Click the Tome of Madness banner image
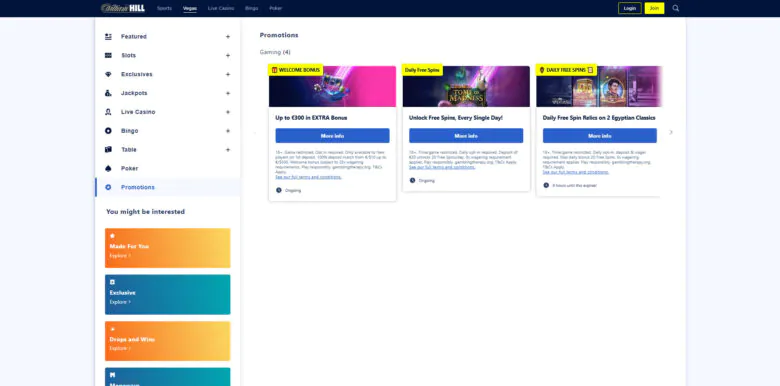780x386 pixels. click(x=466, y=87)
